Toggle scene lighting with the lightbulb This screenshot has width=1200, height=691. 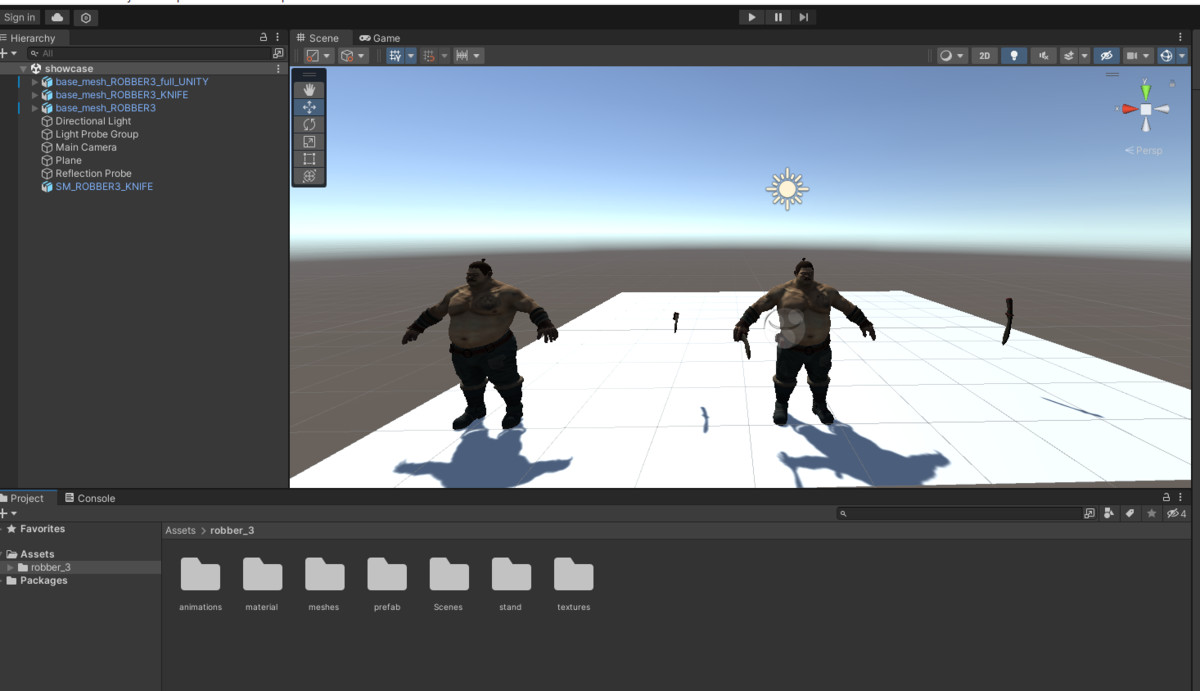[1014, 56]
